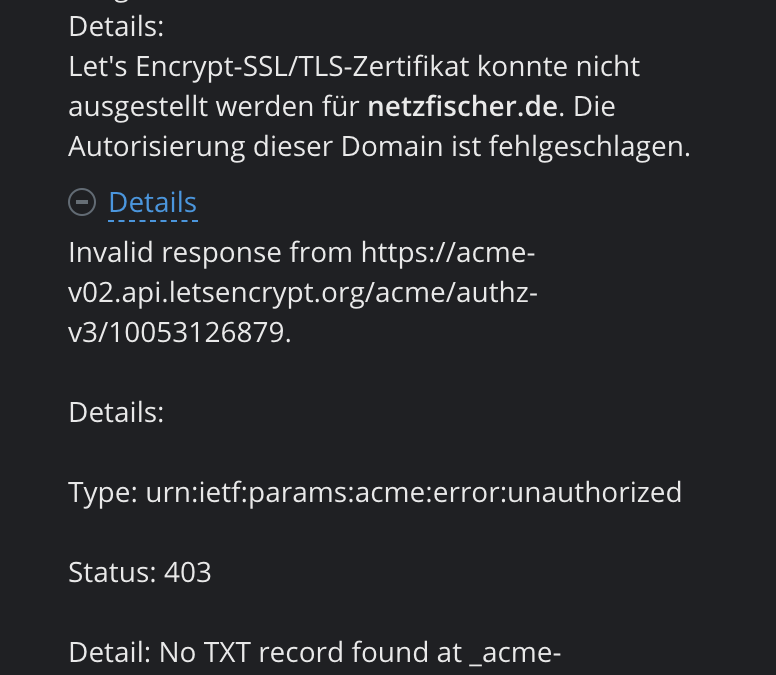Click the Invalid response from text
The width and height of the screenshot is (776, 675).
(x=210, y=252)
